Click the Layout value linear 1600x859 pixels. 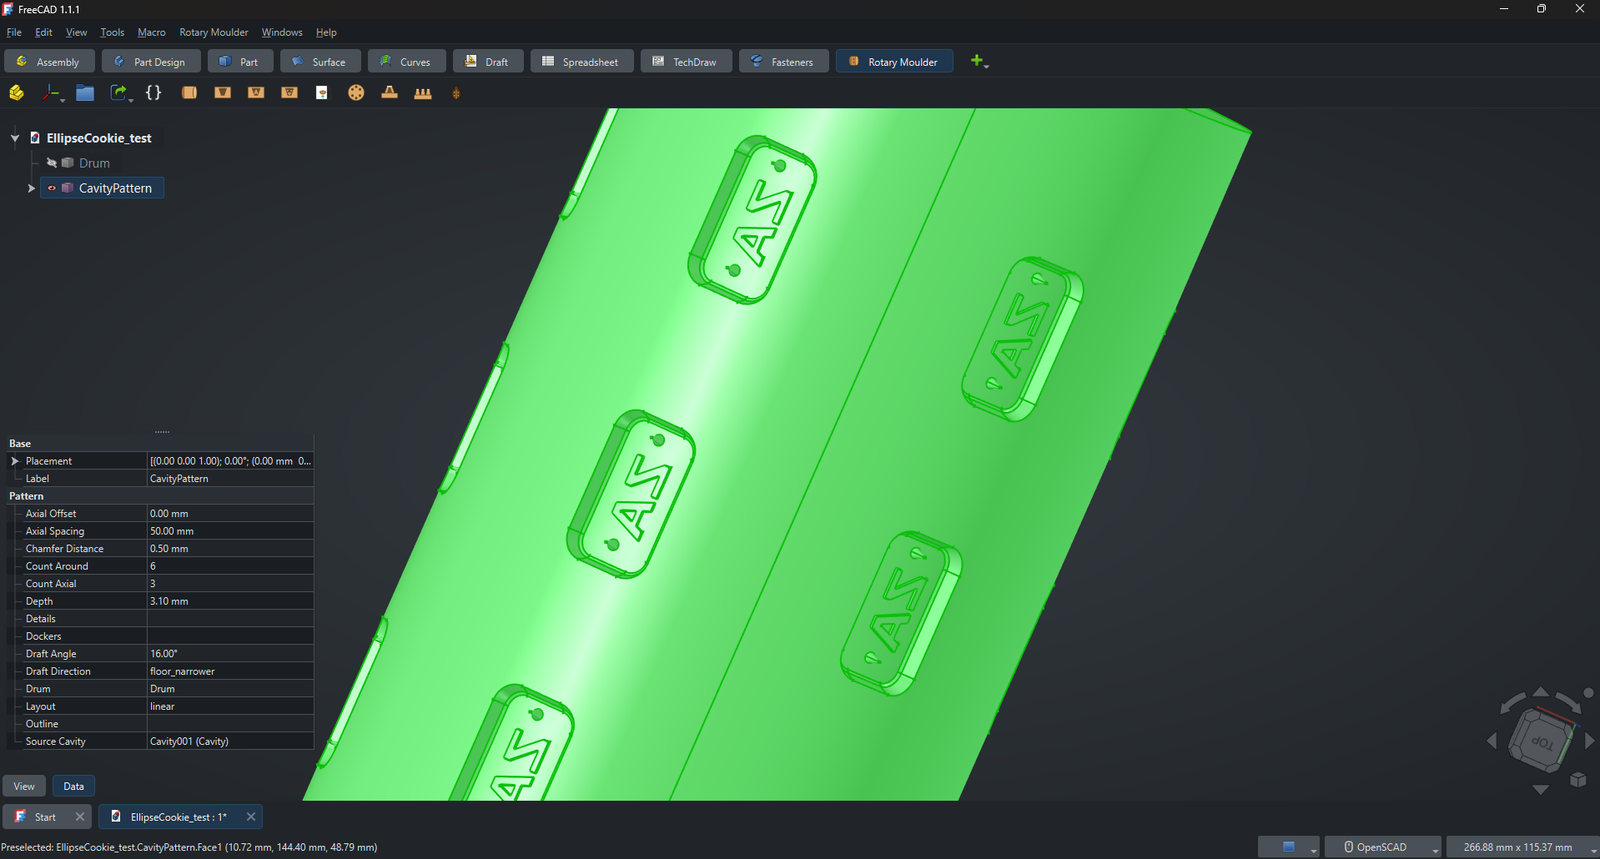[230, 706]
